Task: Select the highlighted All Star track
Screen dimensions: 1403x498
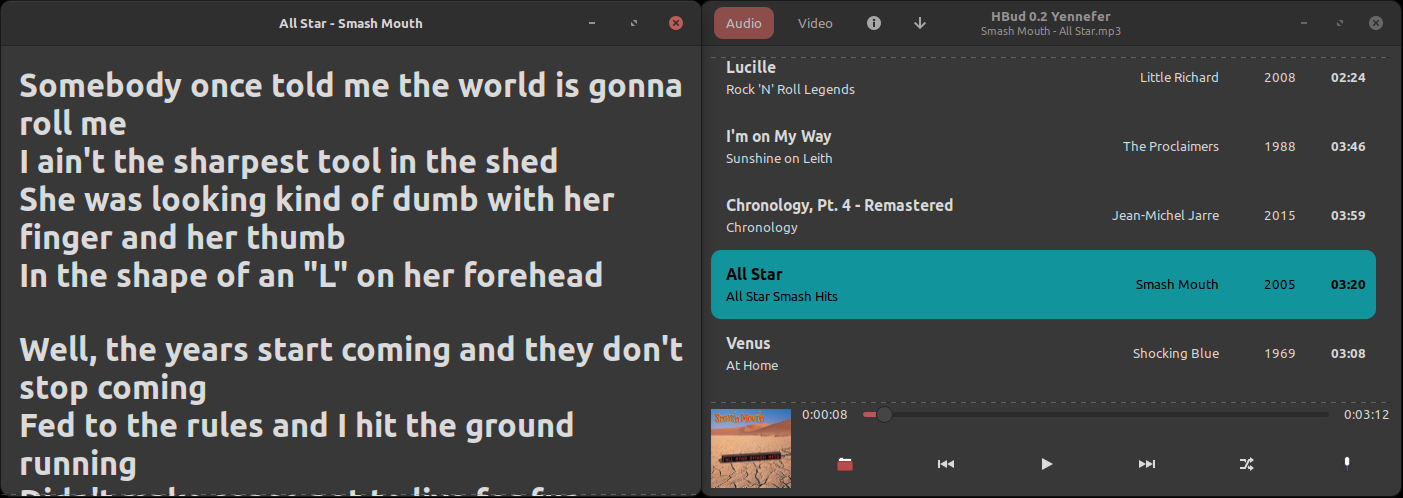Action: (x=1043, y=285)
